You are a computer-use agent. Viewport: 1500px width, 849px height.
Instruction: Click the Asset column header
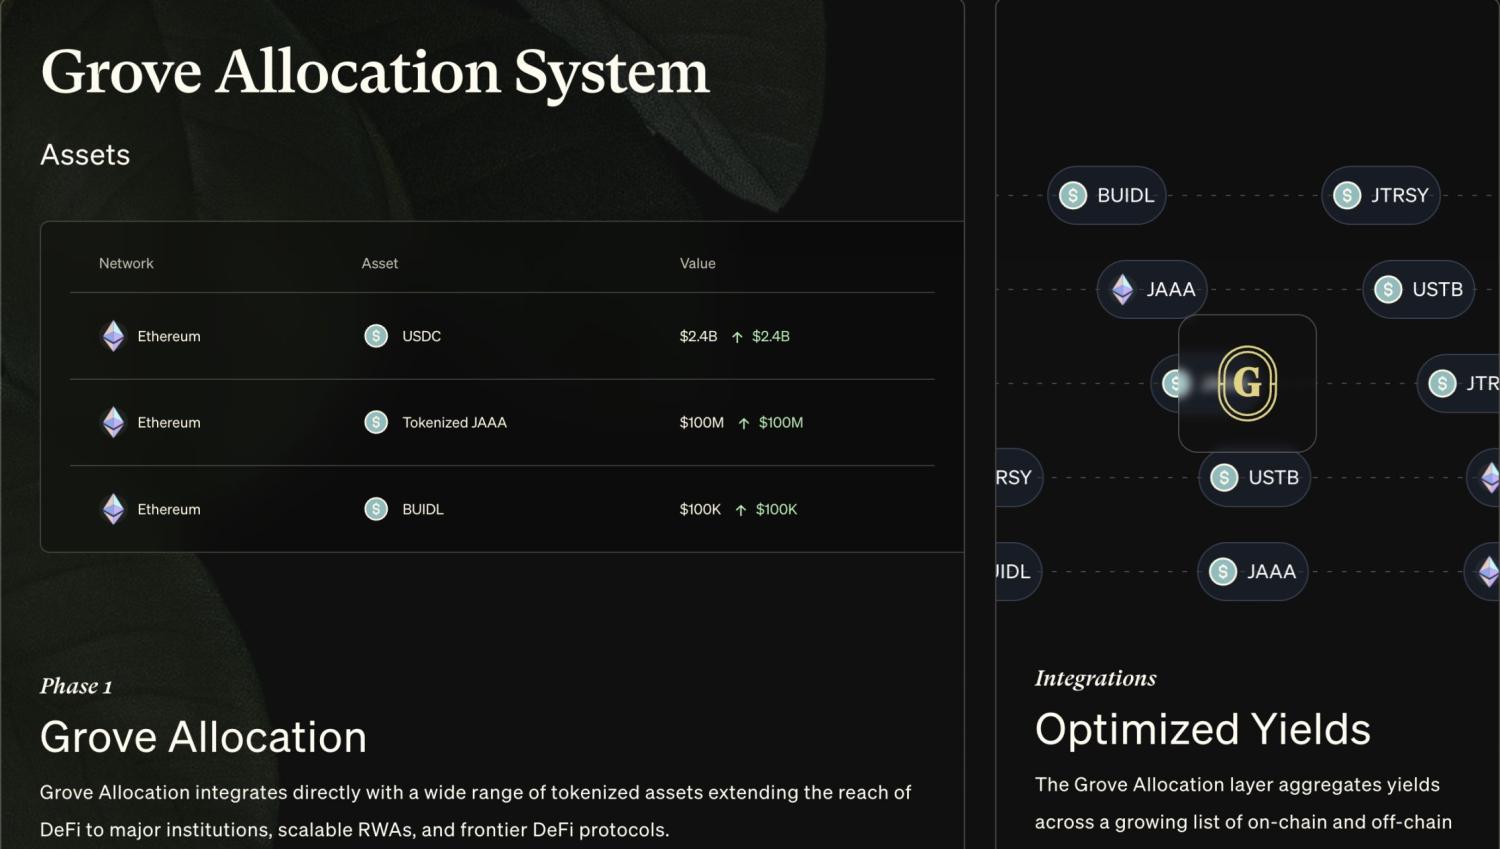click(x=380, y=263)
